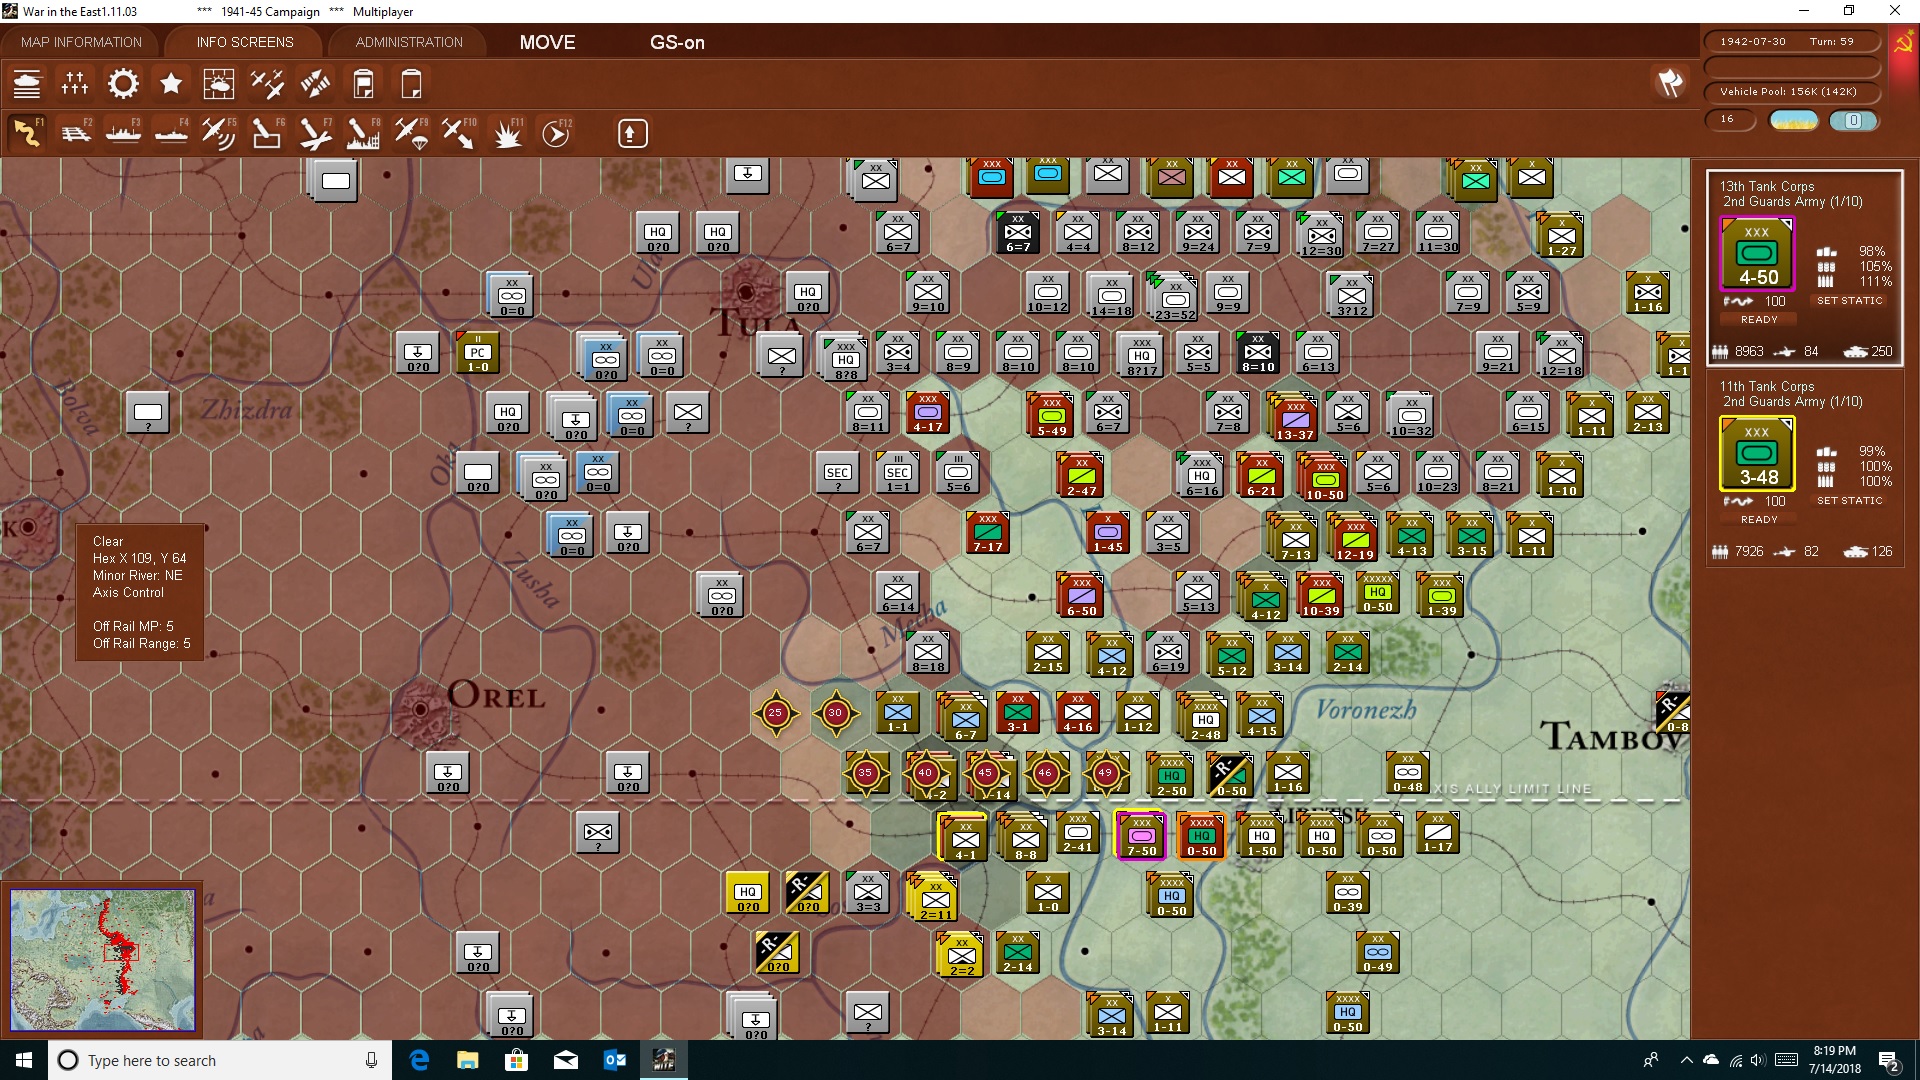
Task: Click the Vehicle Pool display
Action: pyautogui.click(x=1791, y=92)
